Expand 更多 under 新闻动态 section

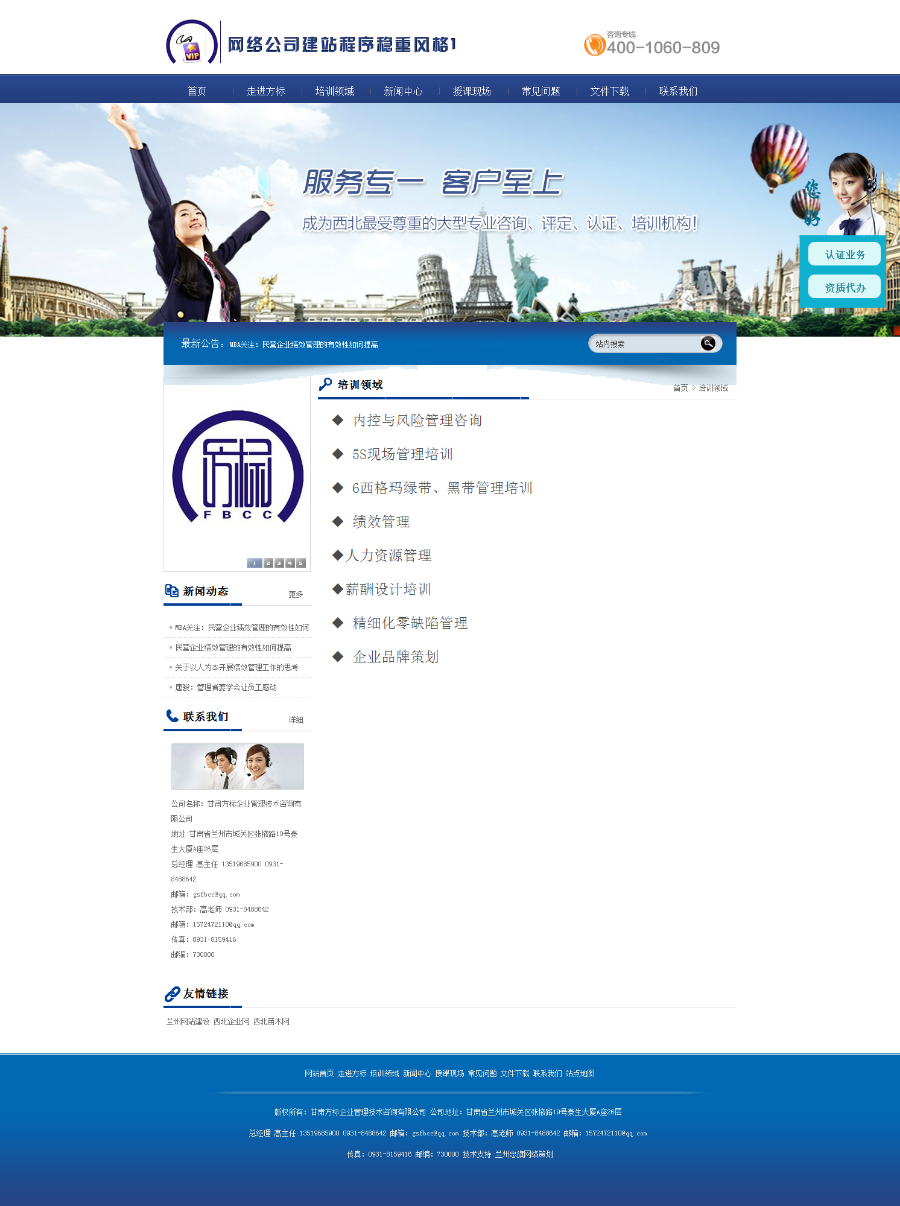(x=296, y=593)
